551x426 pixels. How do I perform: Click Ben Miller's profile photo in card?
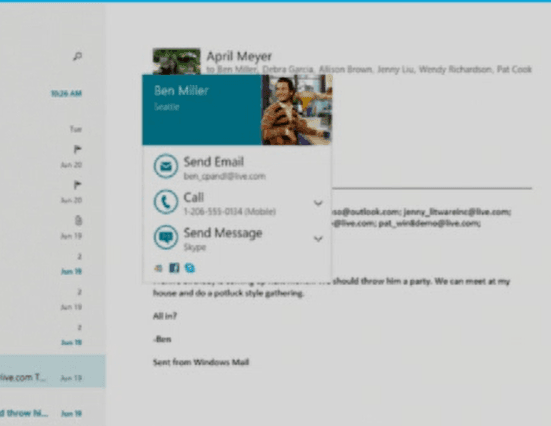point(296,110)
